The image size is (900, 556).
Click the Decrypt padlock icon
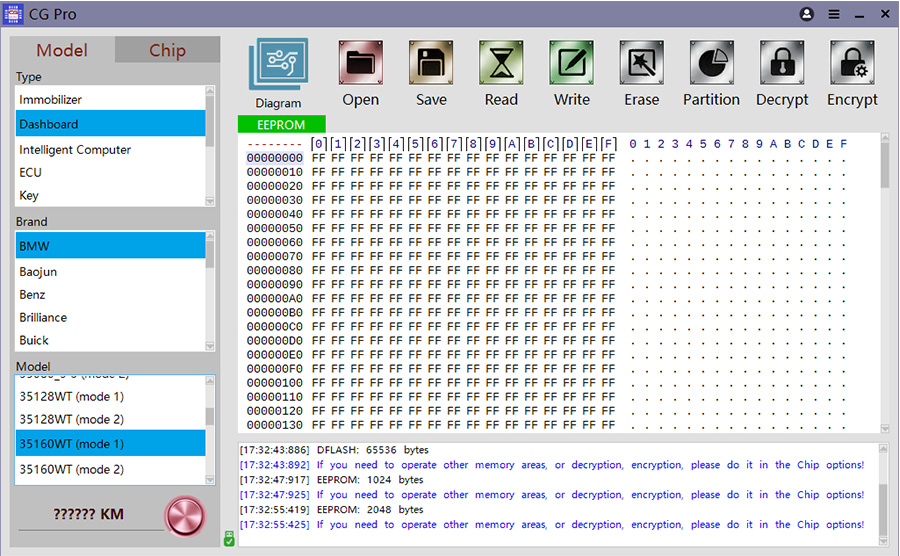pos(782,63)
